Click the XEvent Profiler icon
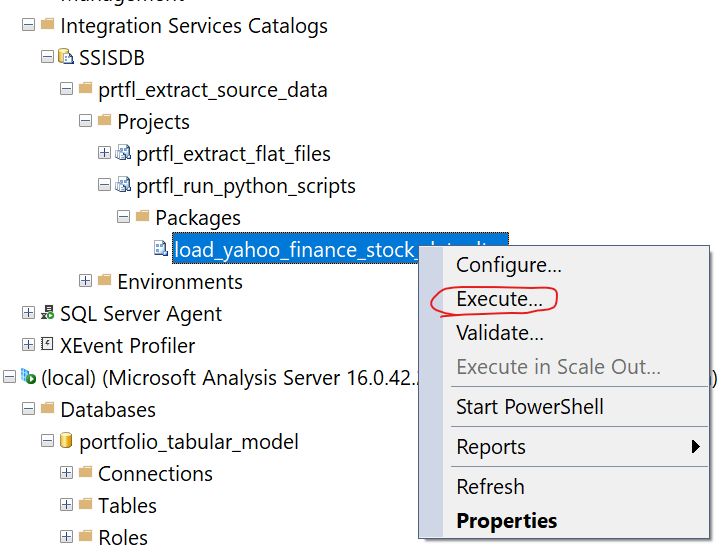The height and width of the screenshot is (554, 724). [47, 346]
